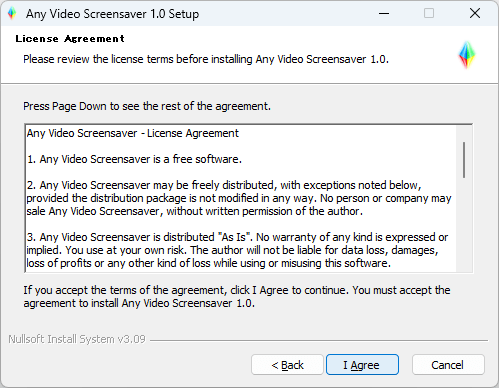Screen dimensions: 499x388
Task: Click inside clause 3 'As Is' warranty paragraph
Action: 237,250
